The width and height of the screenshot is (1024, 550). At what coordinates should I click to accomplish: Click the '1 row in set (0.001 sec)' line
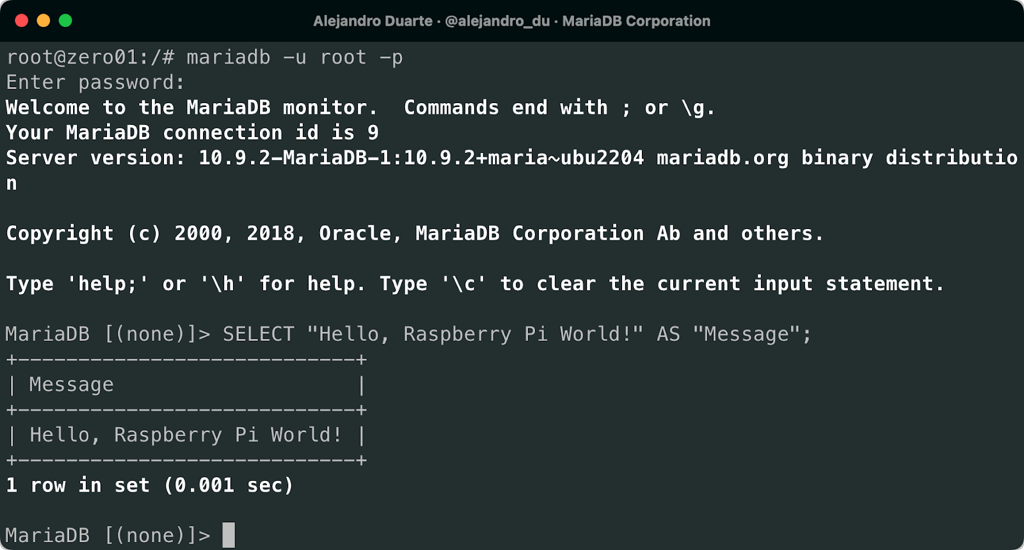pos(150,485)
